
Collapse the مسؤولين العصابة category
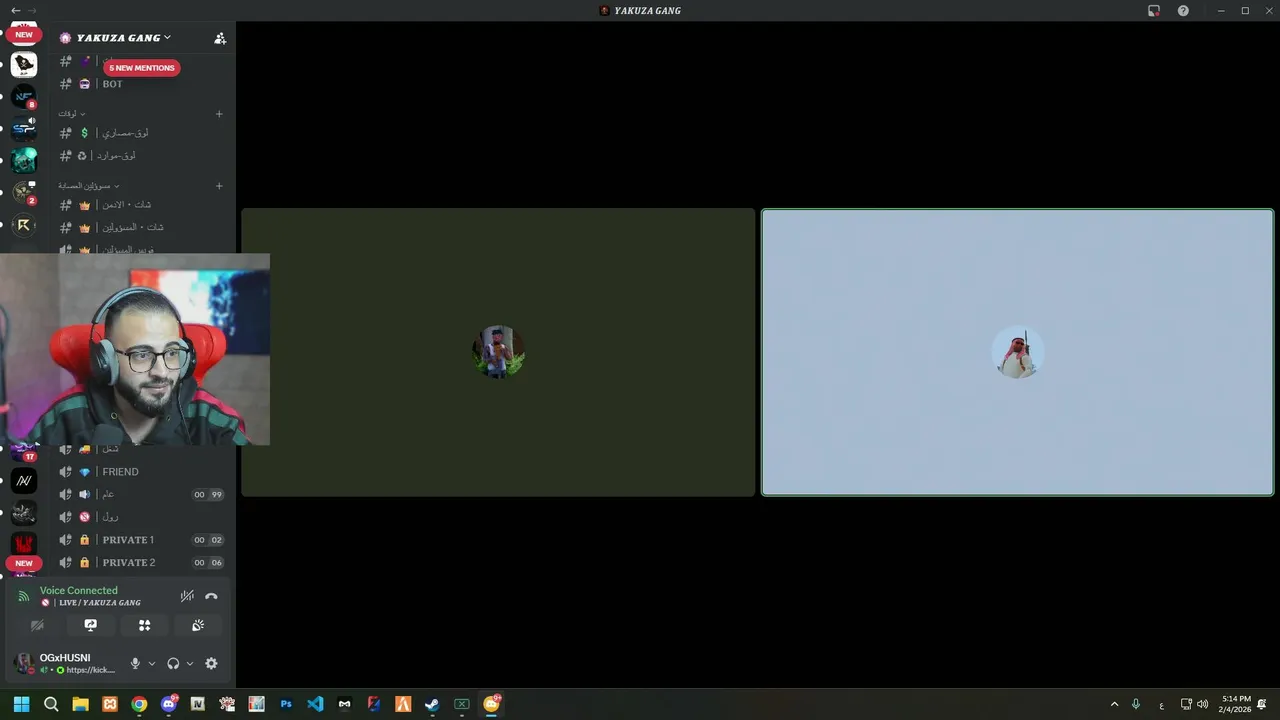(x=88, y=186)
